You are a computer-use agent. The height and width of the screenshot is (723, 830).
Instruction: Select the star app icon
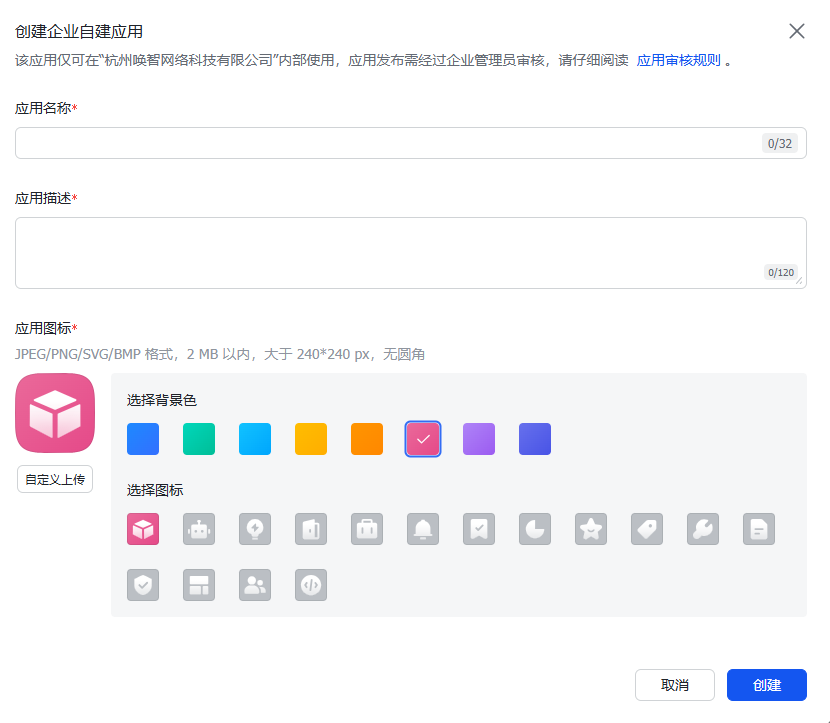(591, 529)
